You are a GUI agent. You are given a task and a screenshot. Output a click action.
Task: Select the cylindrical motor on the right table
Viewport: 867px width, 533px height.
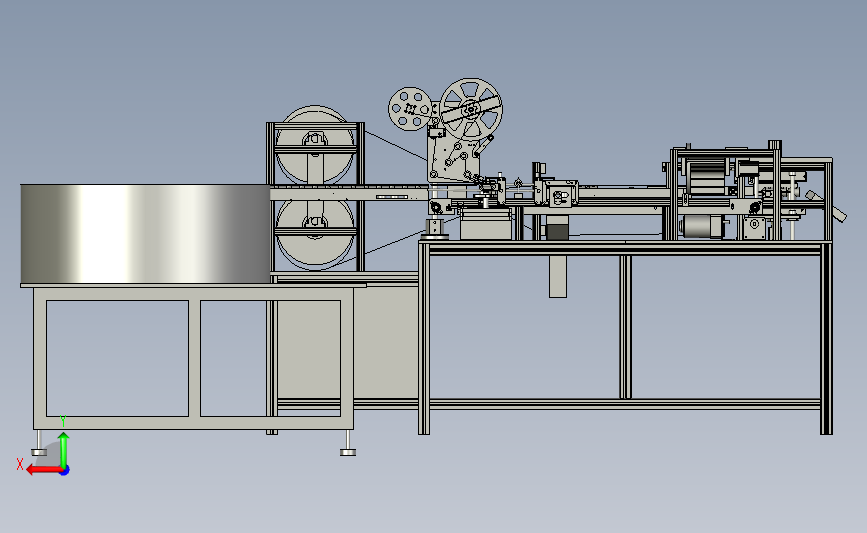click(x=701, y=227)
